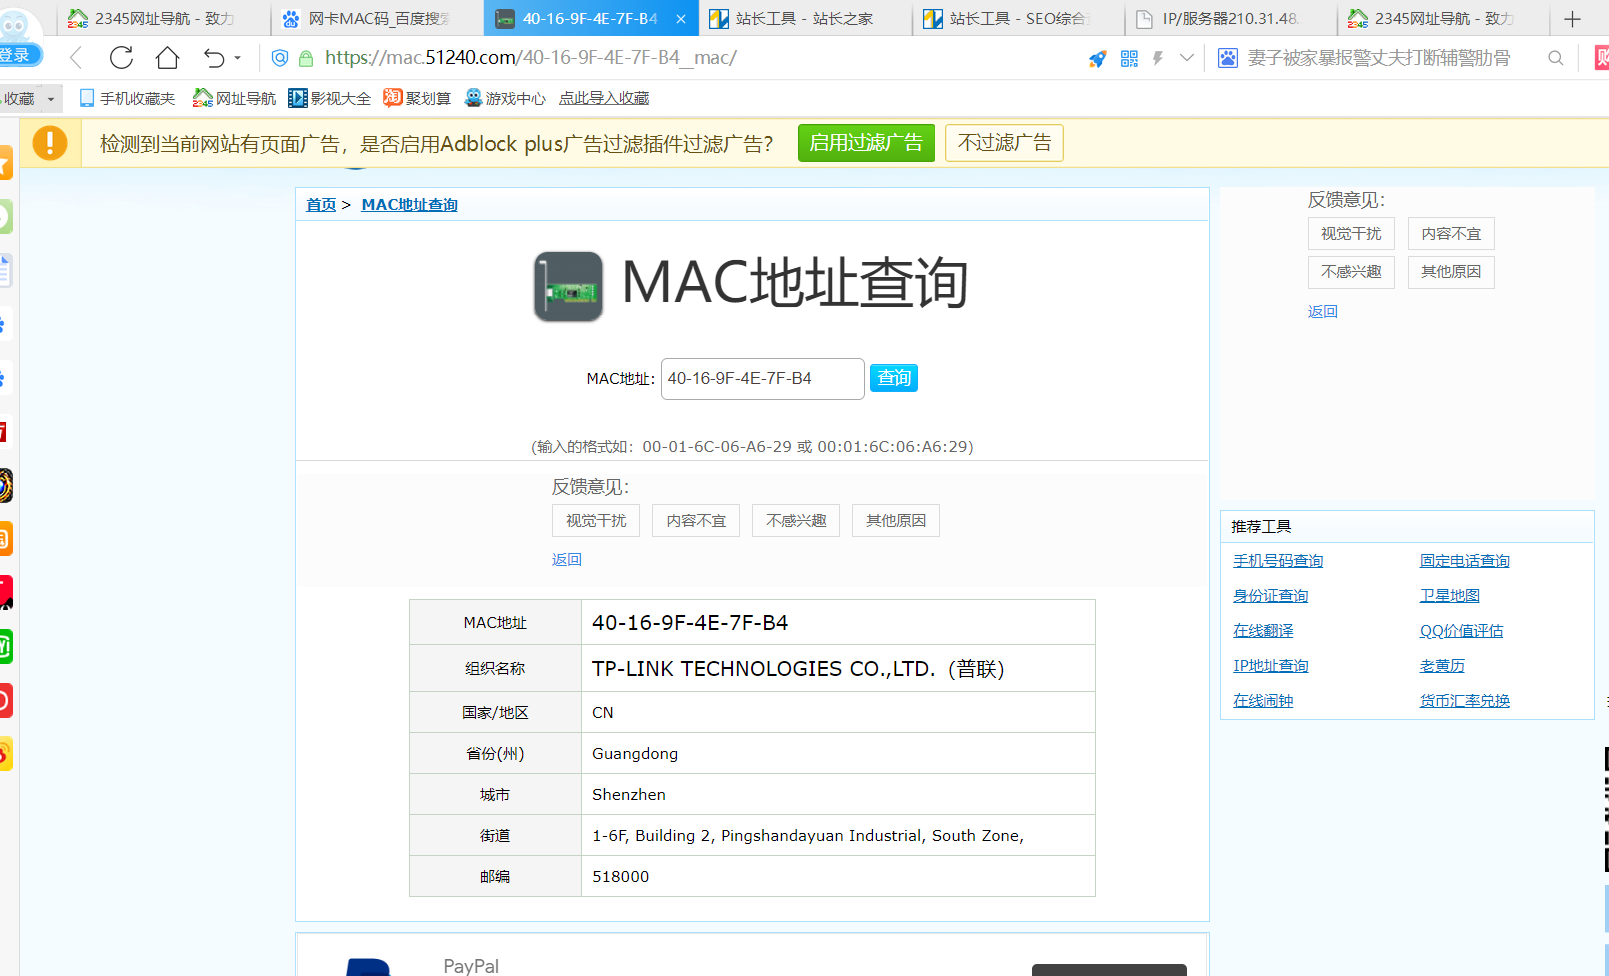Click the browser search box with news headline
This screenshot has width=1609, height=976.
1379,58
